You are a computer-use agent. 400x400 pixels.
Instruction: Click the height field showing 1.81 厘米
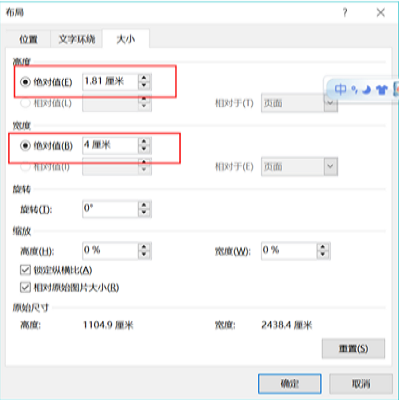110,82
